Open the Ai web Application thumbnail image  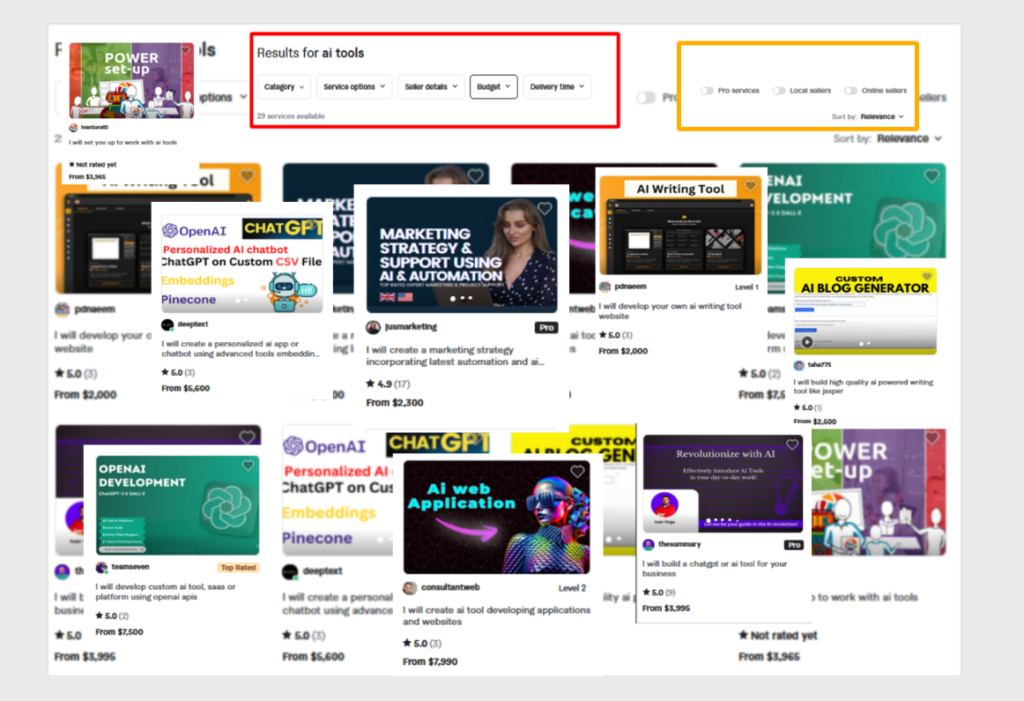(x=496, y=517)
